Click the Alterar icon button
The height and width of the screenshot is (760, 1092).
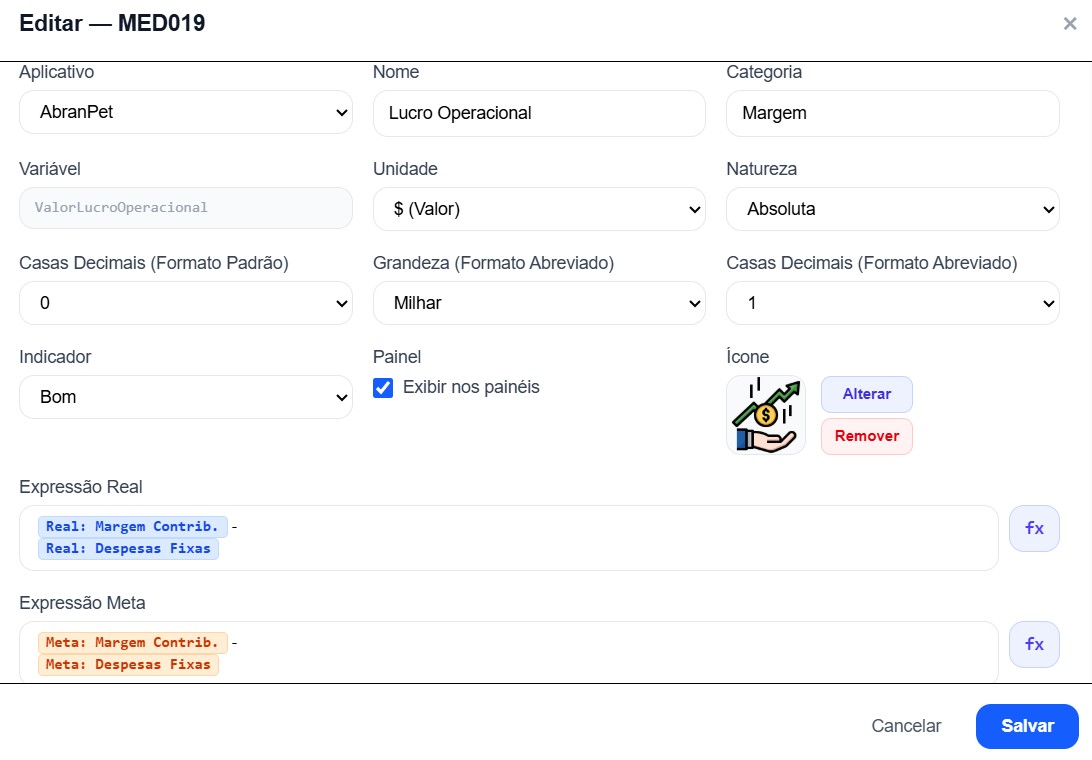866,394
